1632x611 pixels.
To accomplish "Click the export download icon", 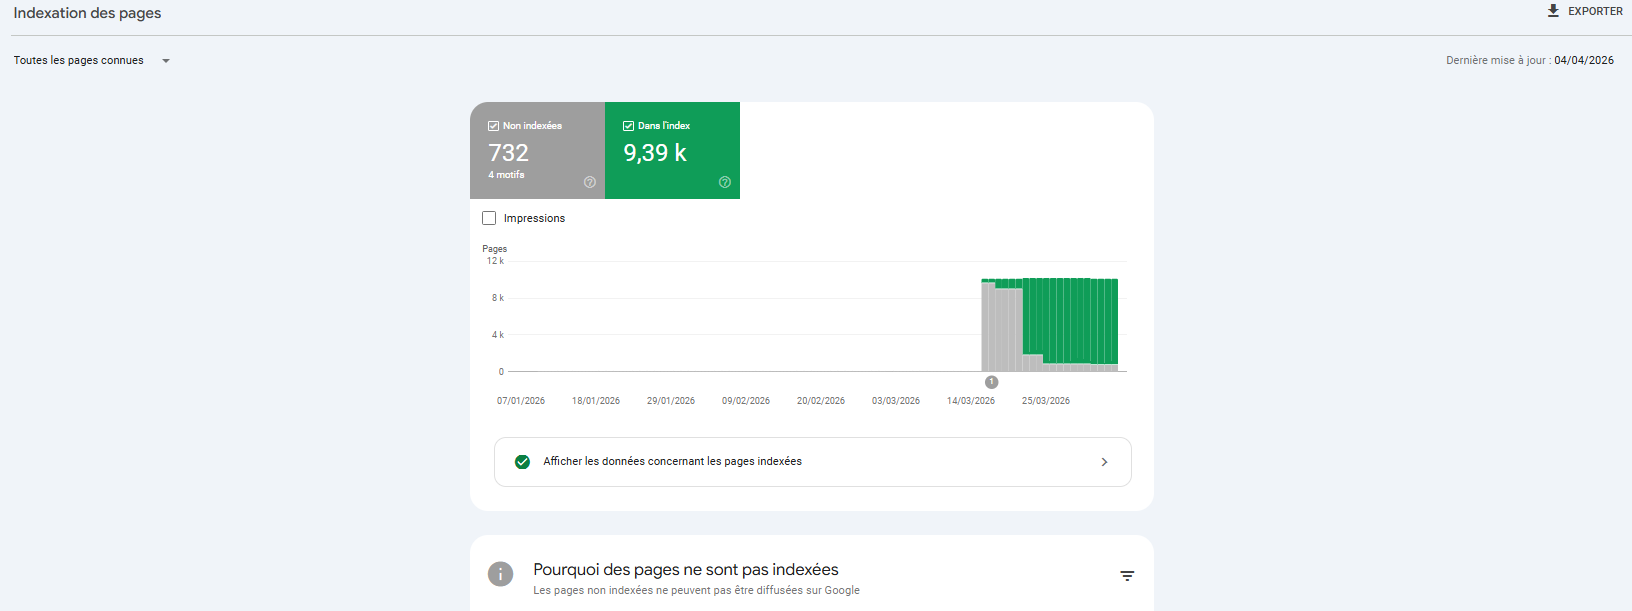I will [1553, 11].
